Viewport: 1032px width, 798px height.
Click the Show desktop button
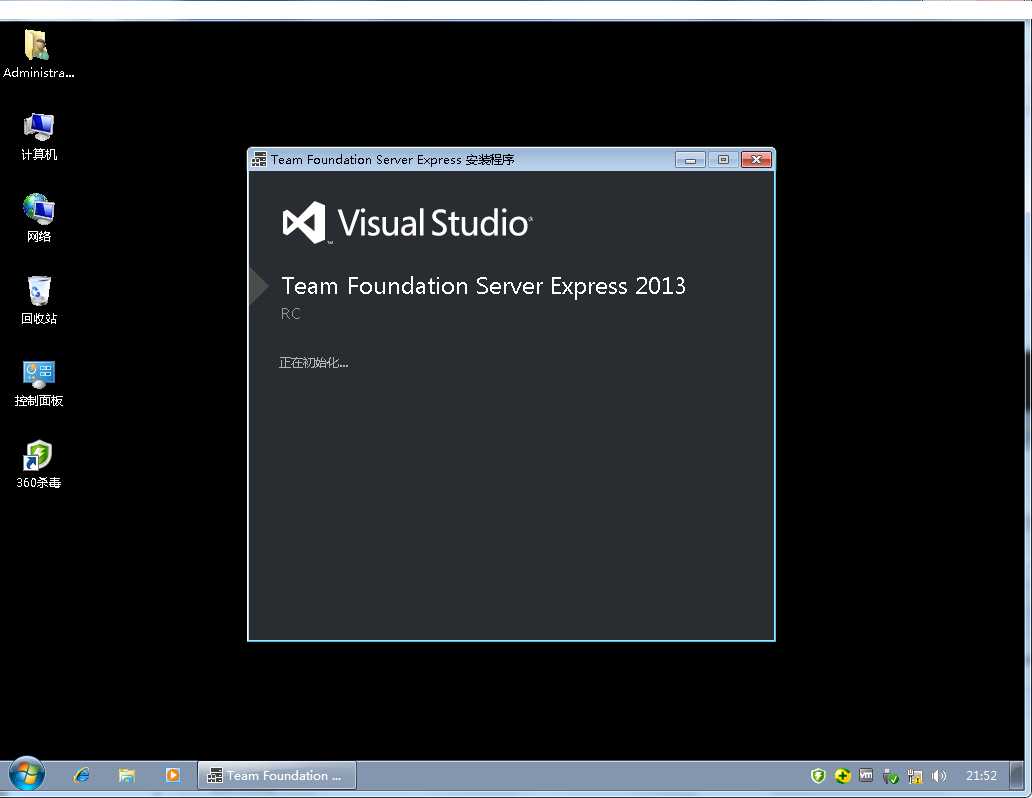tap(1018, 776)
